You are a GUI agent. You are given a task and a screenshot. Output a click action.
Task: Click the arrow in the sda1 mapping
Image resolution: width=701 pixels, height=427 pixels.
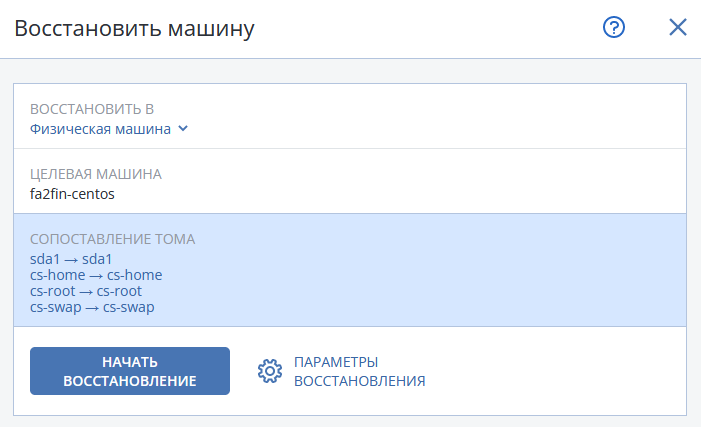[71, 259]
